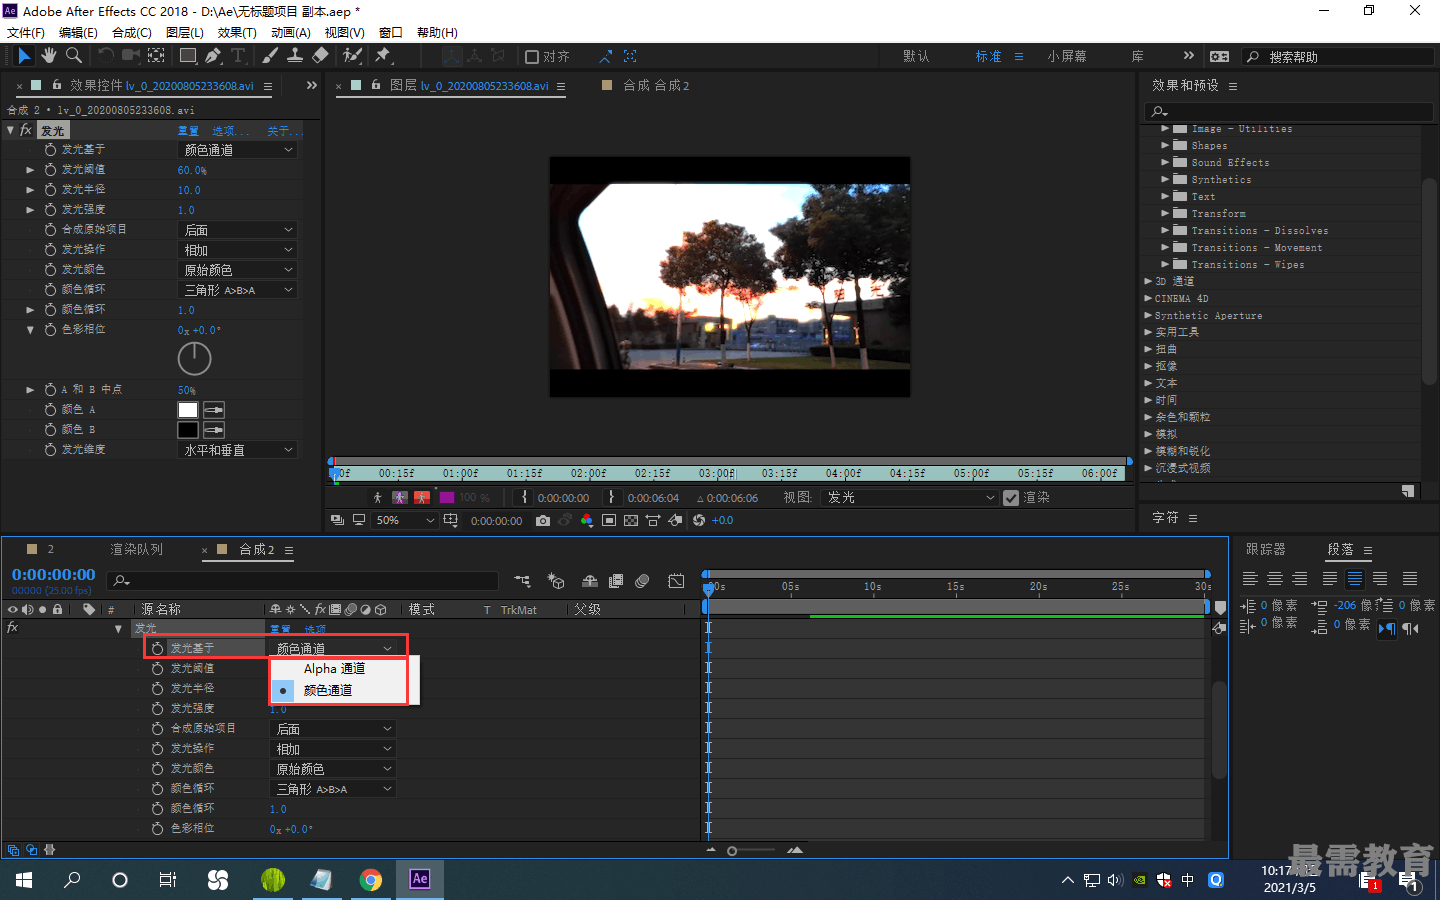Toggle timeline stopwatch for 发光颜色
Viewport: 1440px width, 900px height.
click(157, 768)
